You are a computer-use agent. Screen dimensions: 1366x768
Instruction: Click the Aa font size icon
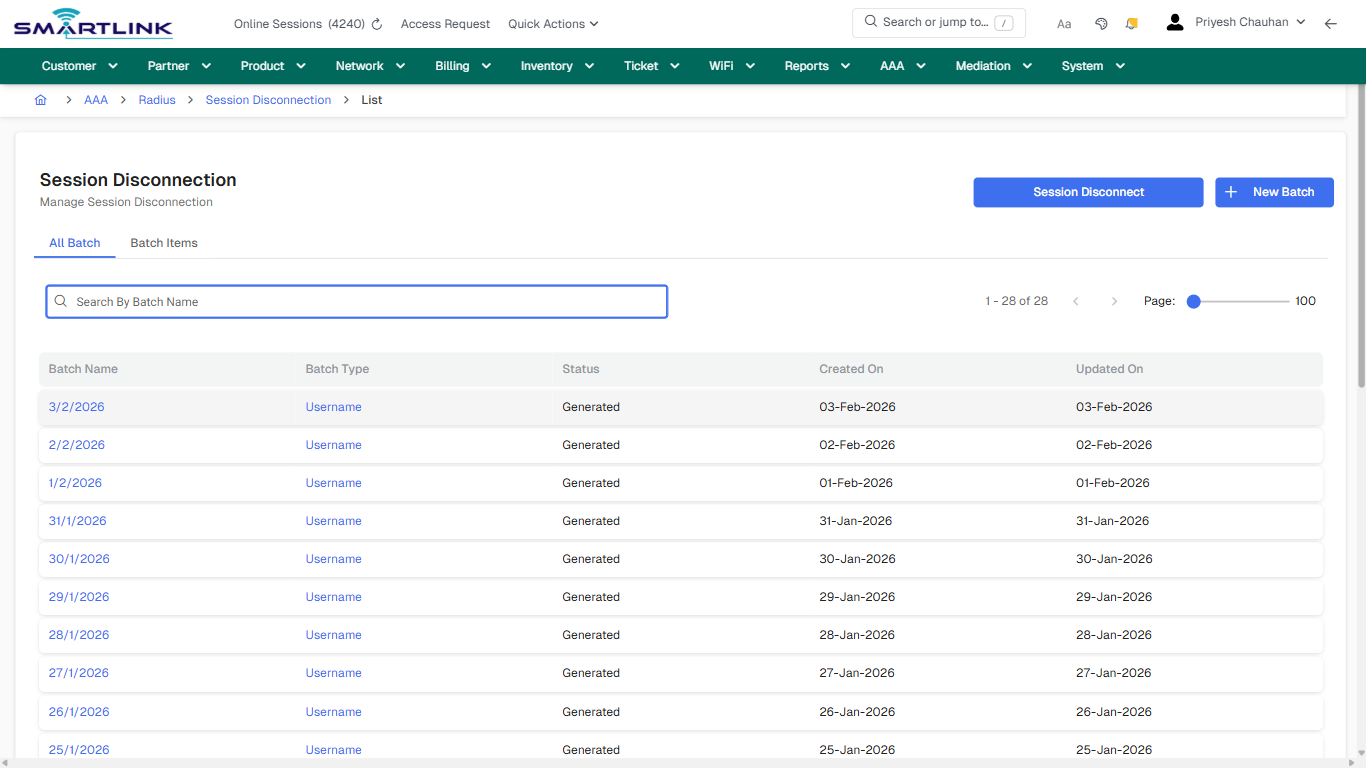1063,23
